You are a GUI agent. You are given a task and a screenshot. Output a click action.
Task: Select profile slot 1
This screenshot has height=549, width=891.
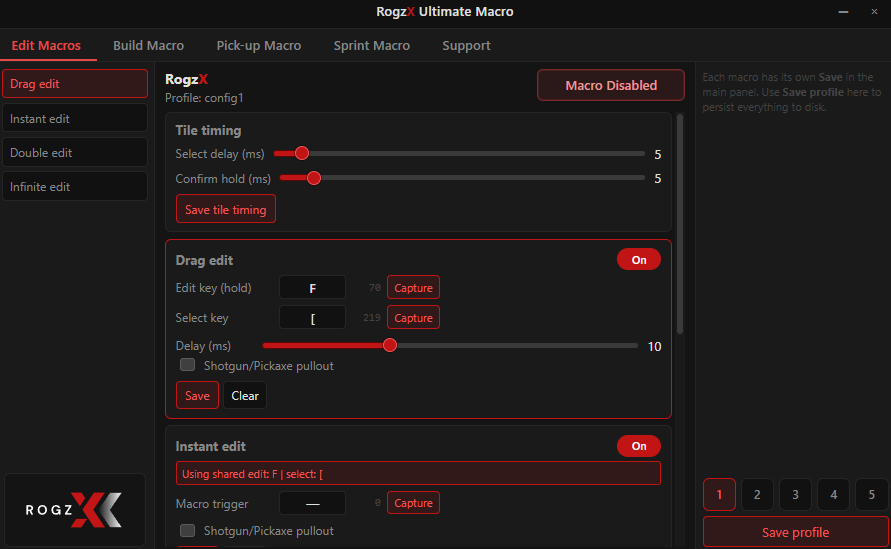[719, 494]
